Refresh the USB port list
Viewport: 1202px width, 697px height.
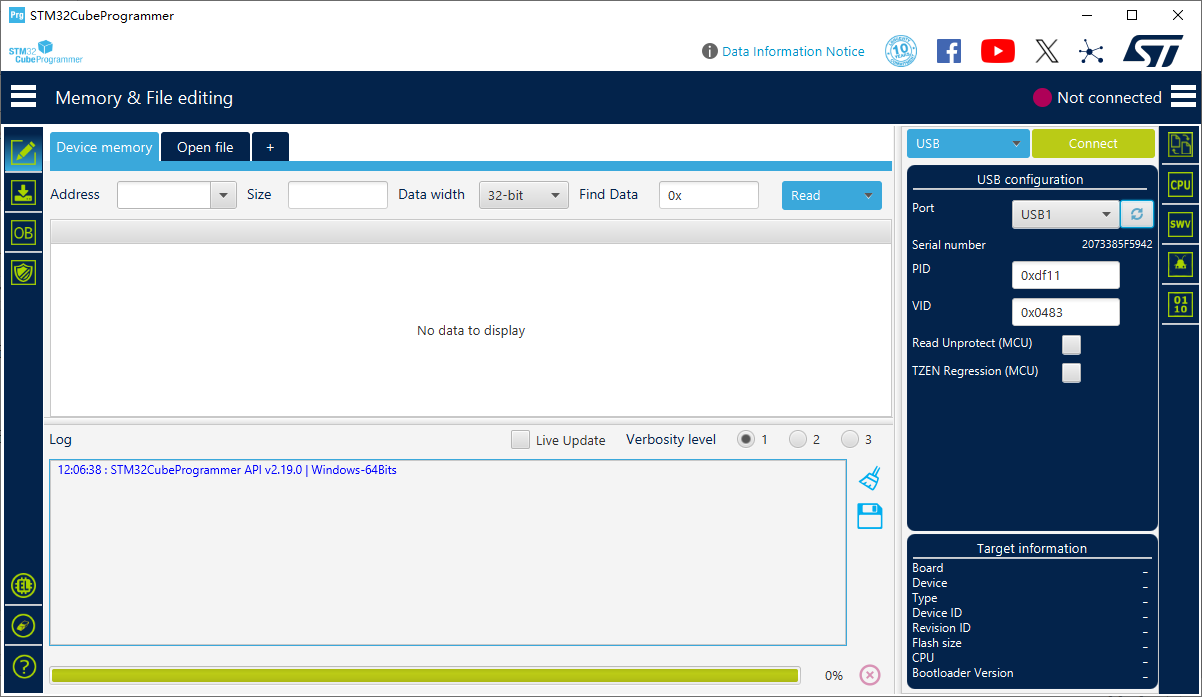(x=1136, y=214)
